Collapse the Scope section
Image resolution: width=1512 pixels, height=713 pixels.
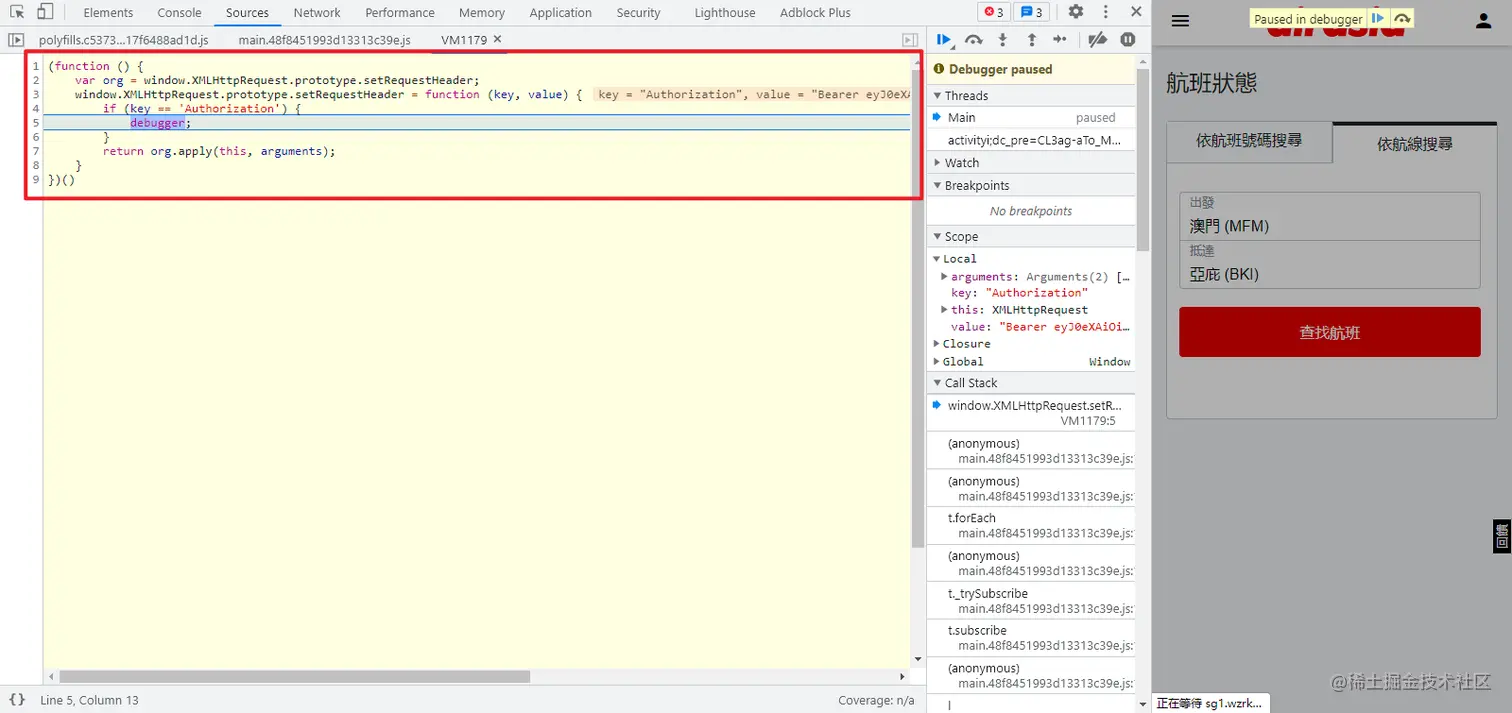(x=1031, y=237)
